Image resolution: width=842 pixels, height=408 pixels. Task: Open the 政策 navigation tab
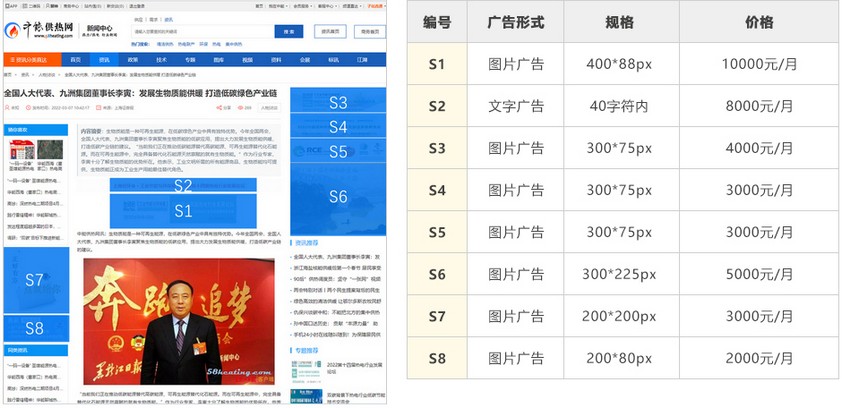click(133, 60)
